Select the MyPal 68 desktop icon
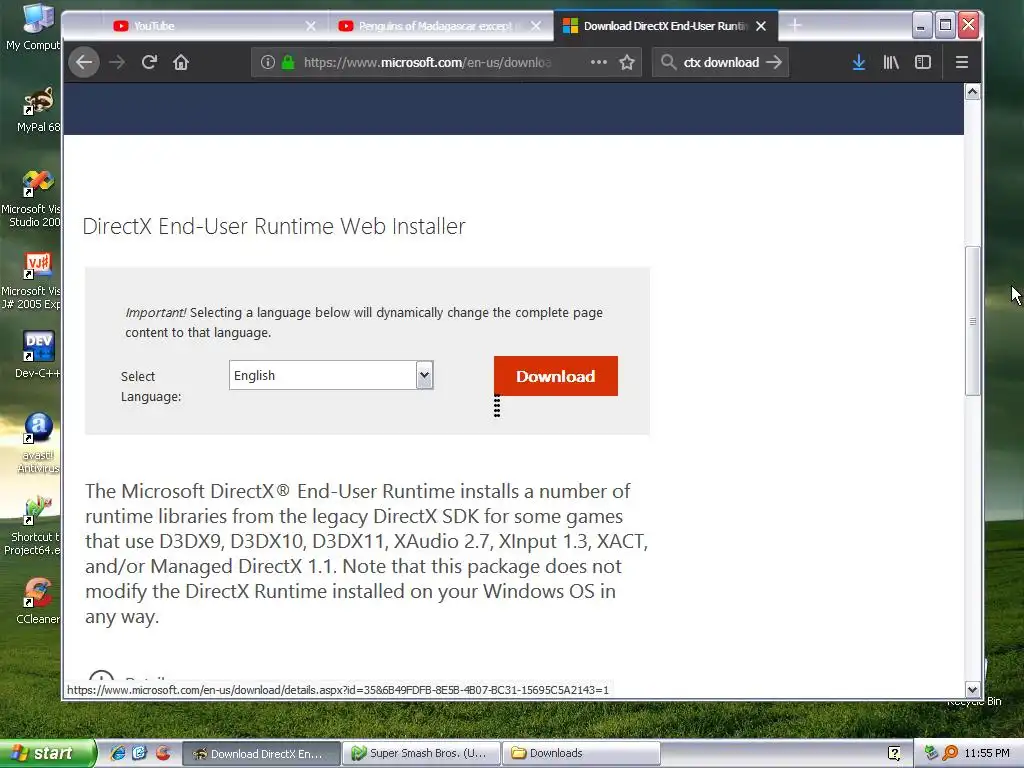 pos(37,110)
